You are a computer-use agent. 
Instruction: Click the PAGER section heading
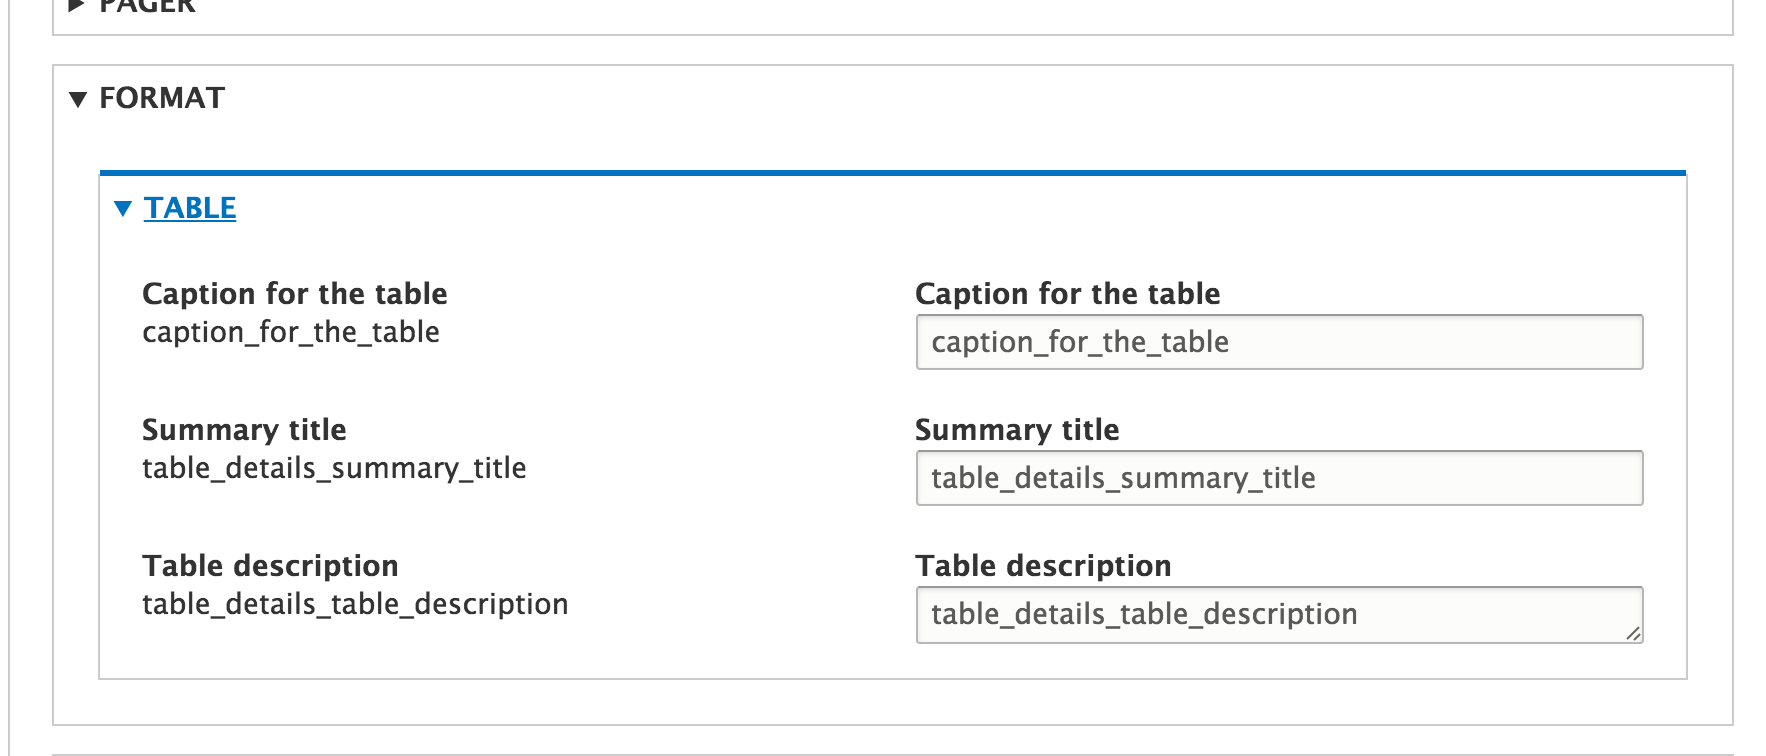point(147,6)
